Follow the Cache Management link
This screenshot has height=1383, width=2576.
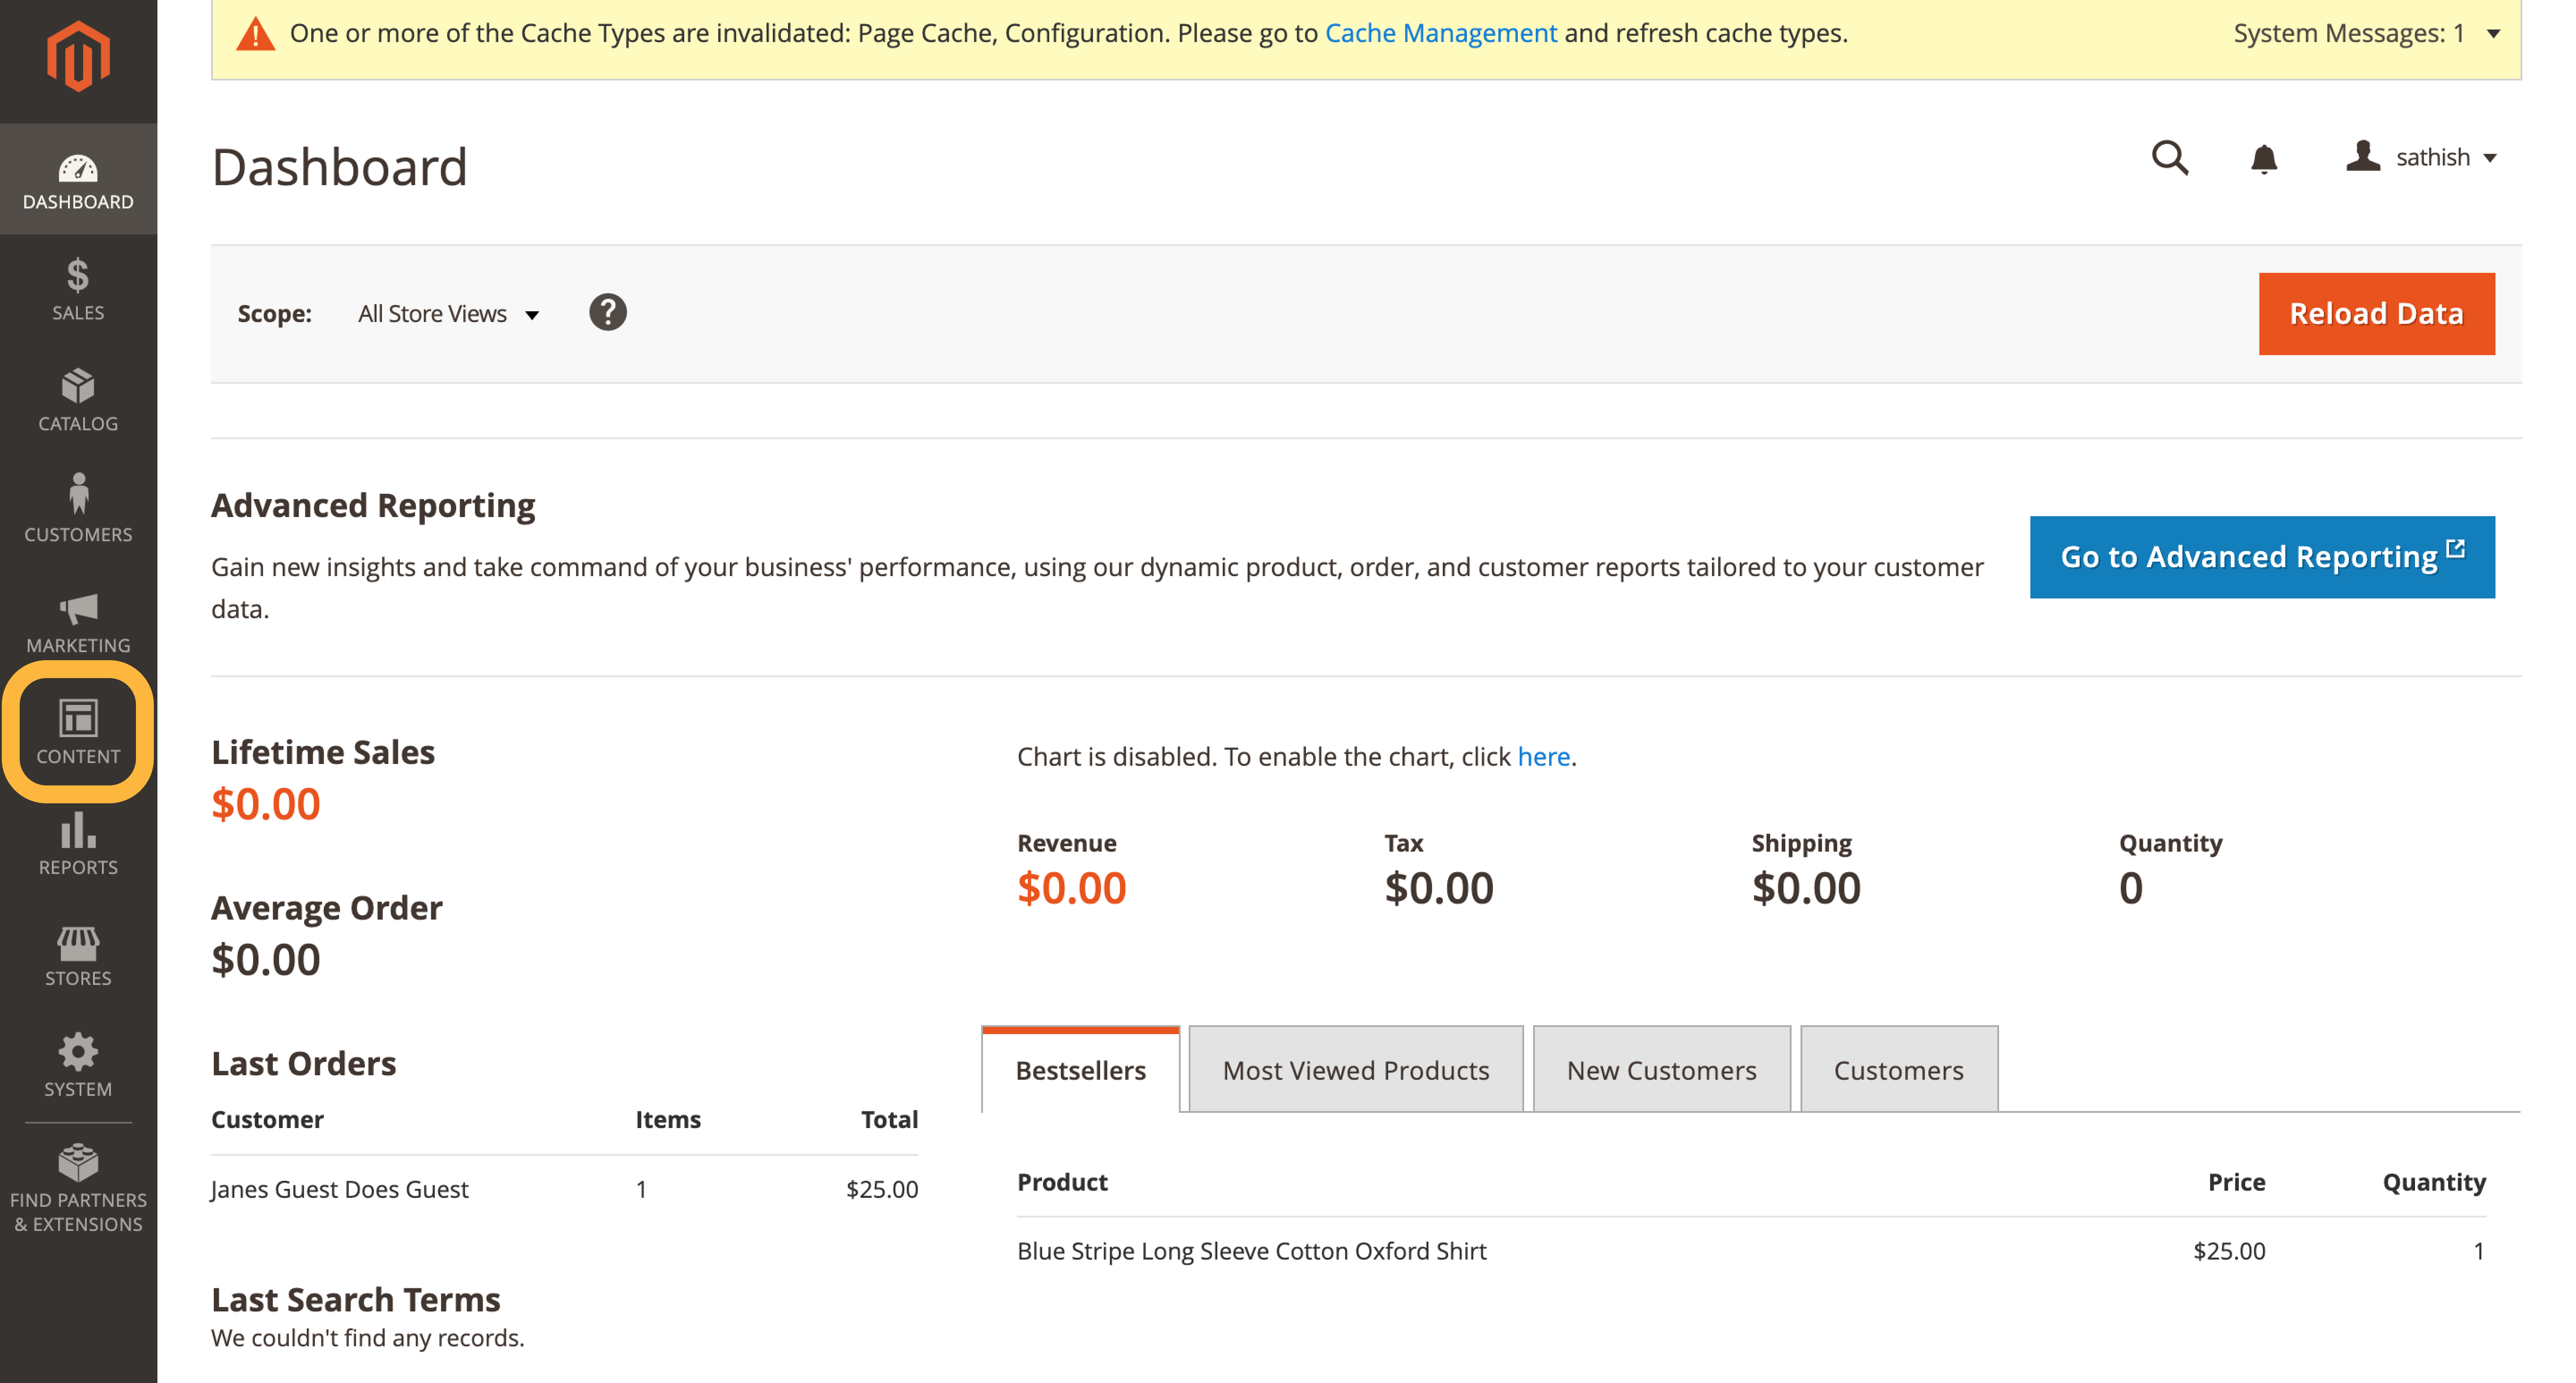(1440, 33)
